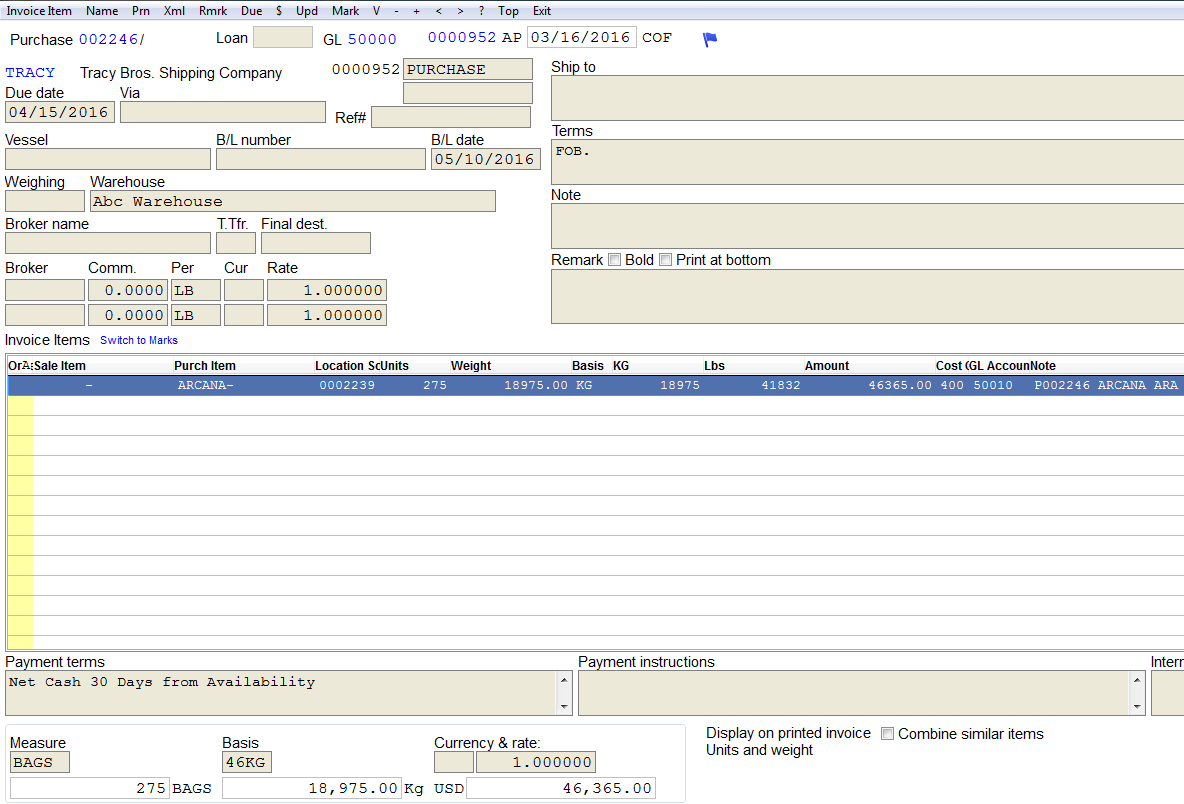Open purchase number 002246 link
This screenshot has width=1184, height=804.
[x=109, y=39]
